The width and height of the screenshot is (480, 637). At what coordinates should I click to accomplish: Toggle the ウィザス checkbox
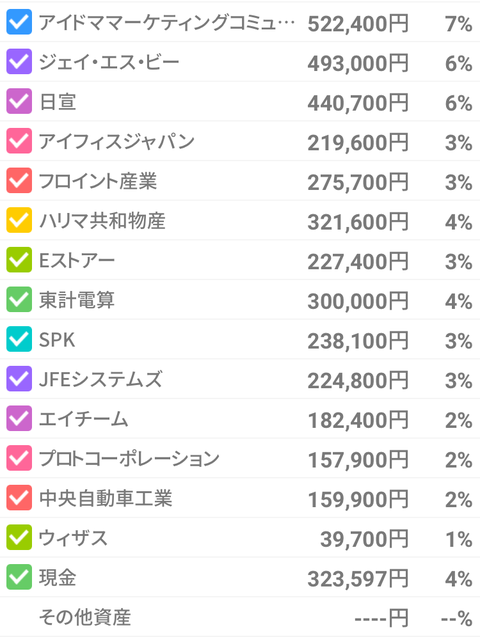pyautogui.click(x=19, y=537)
